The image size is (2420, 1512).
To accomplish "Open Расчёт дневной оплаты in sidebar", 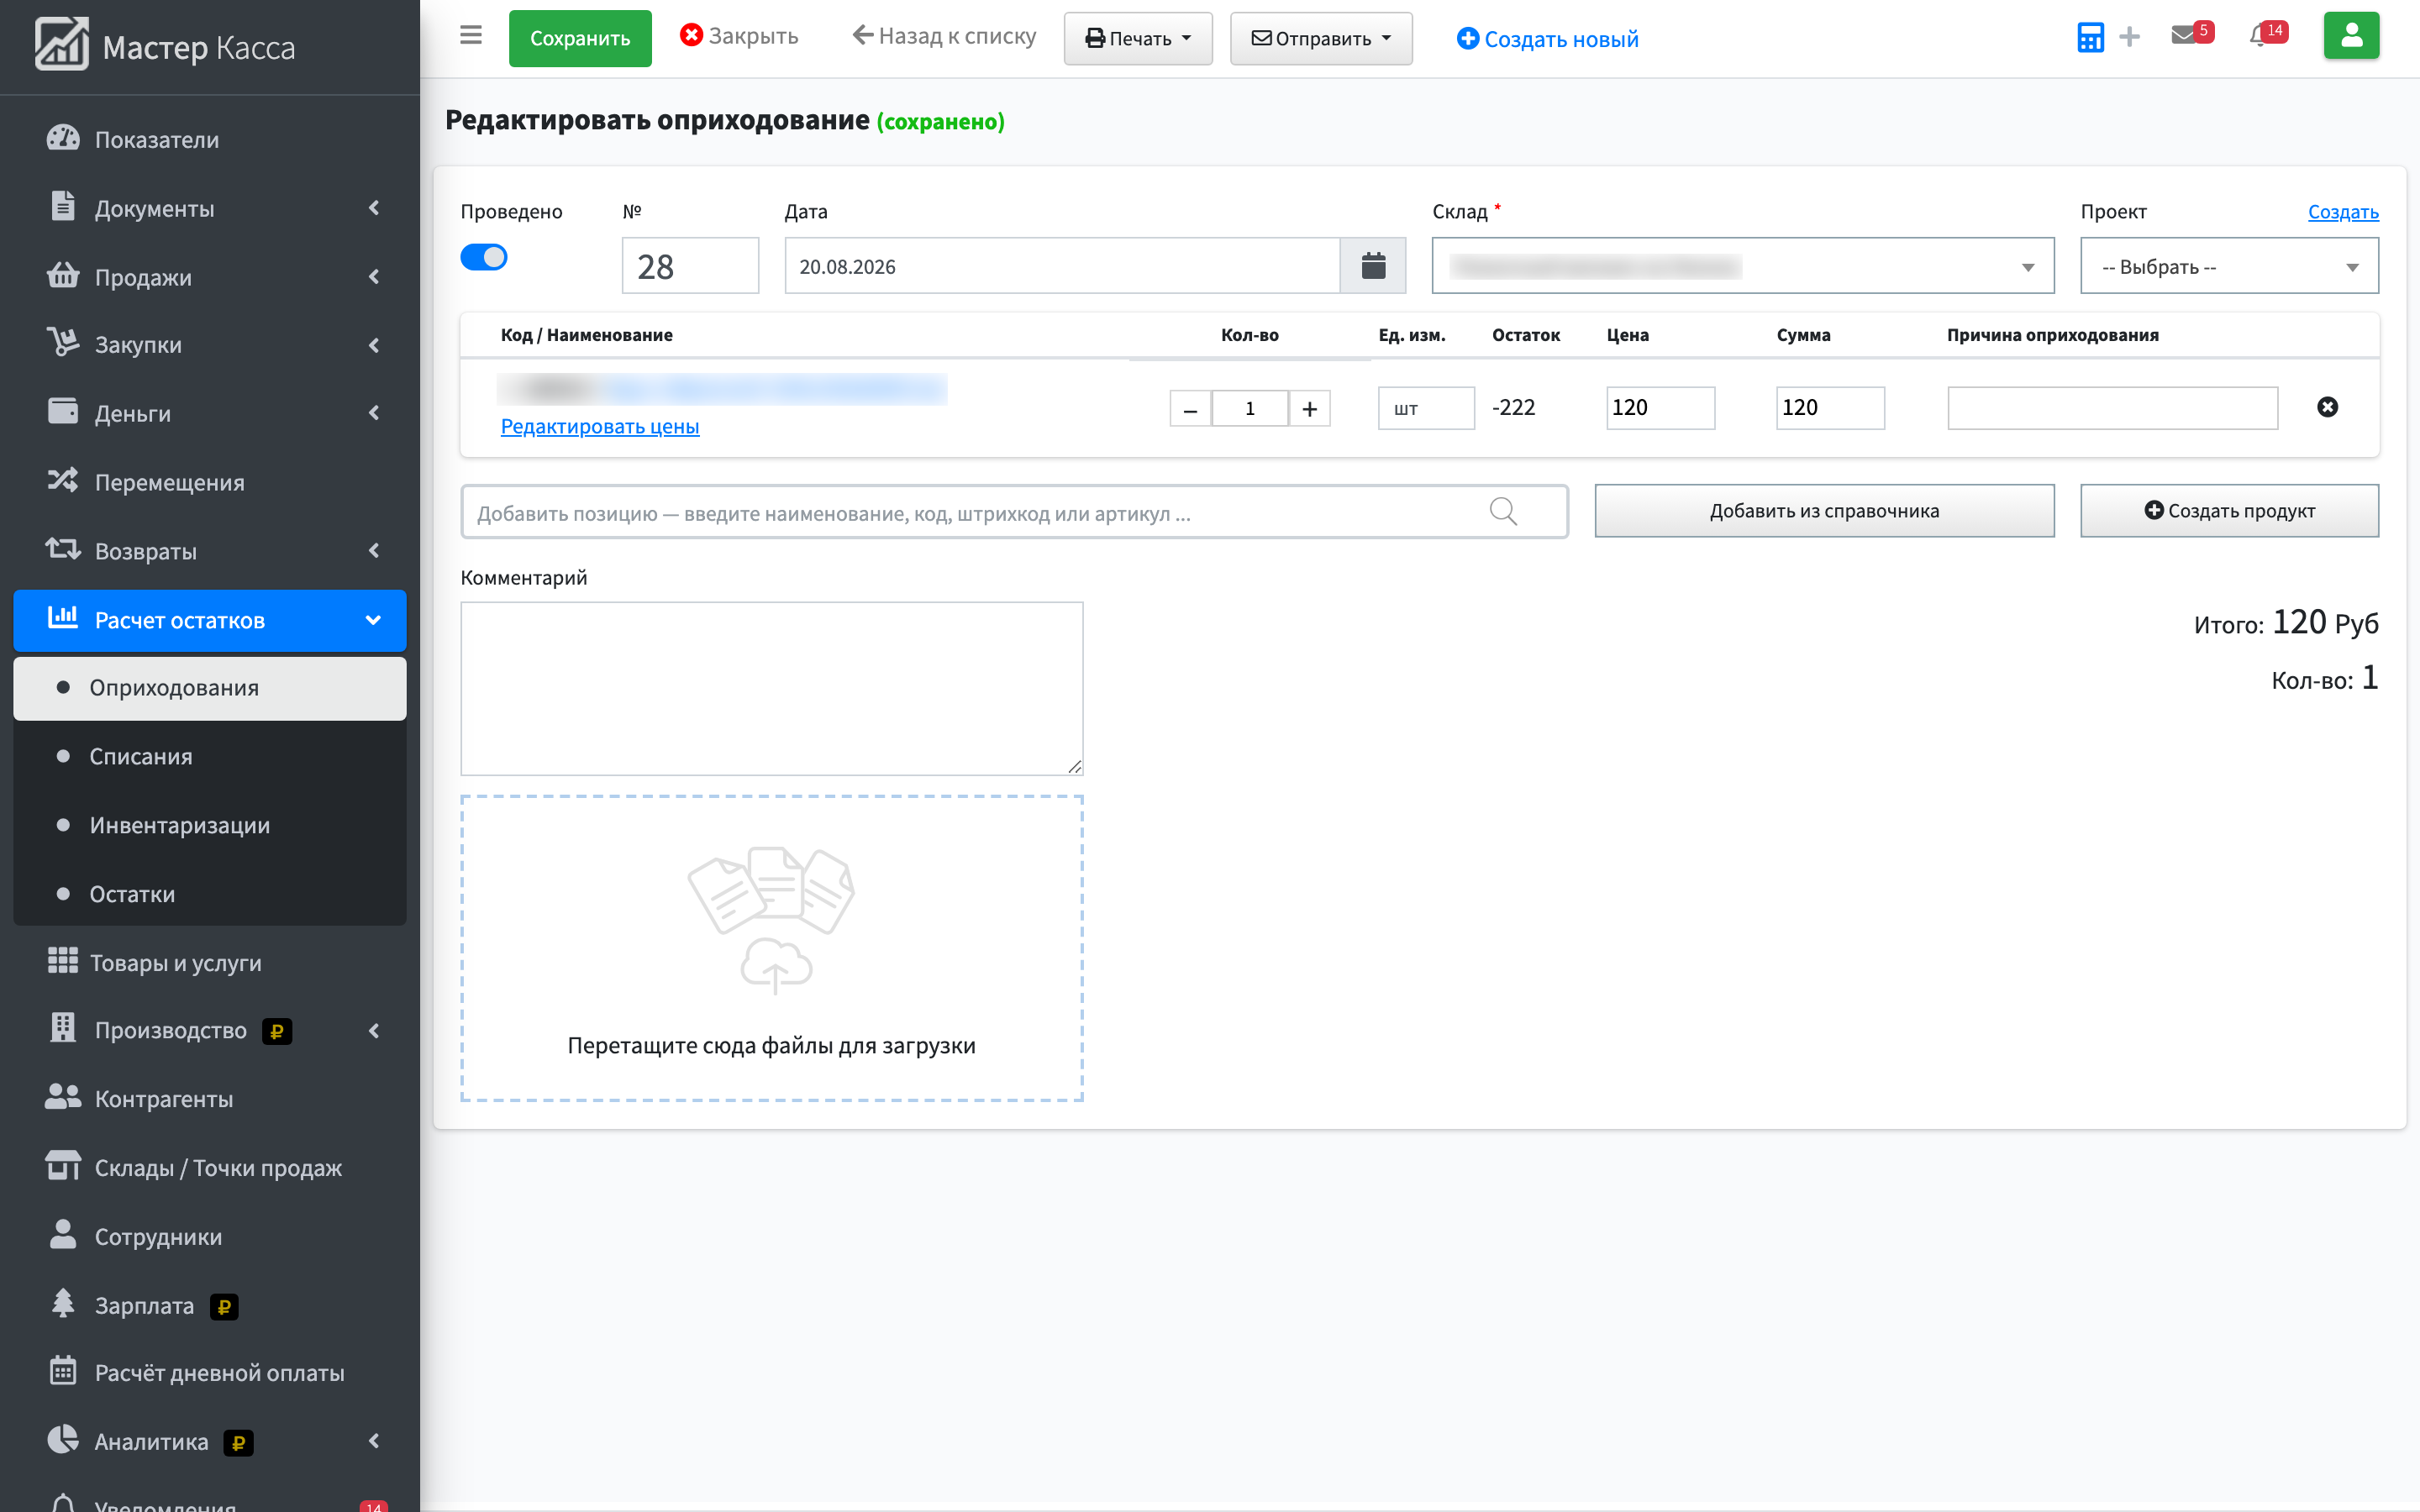I will pos(210,1373).
